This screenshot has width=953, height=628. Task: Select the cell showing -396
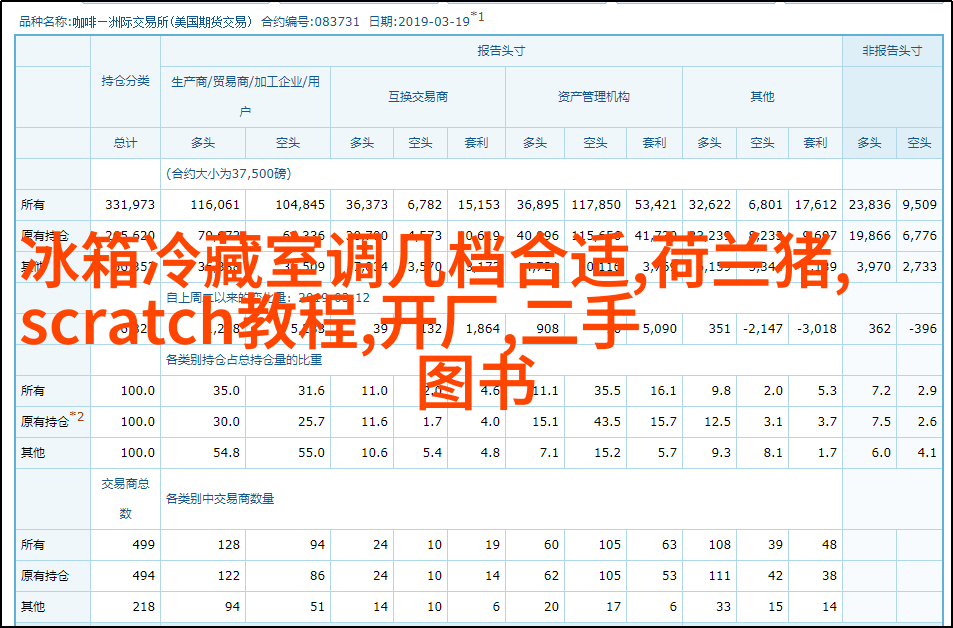coord(923,328)
